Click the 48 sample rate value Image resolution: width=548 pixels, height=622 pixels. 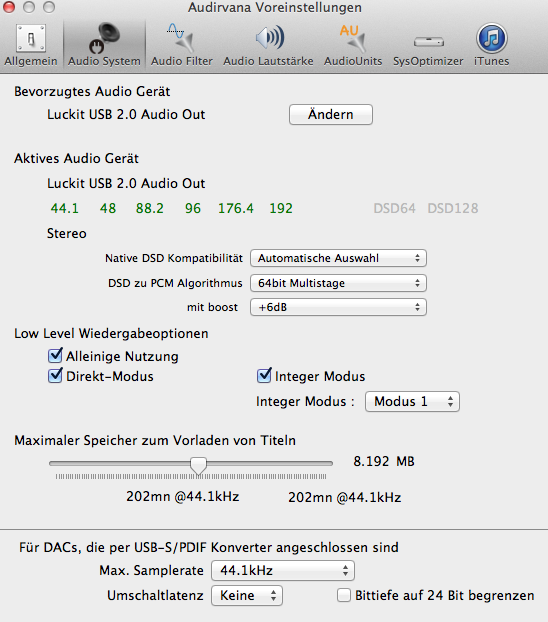[108, 208]
